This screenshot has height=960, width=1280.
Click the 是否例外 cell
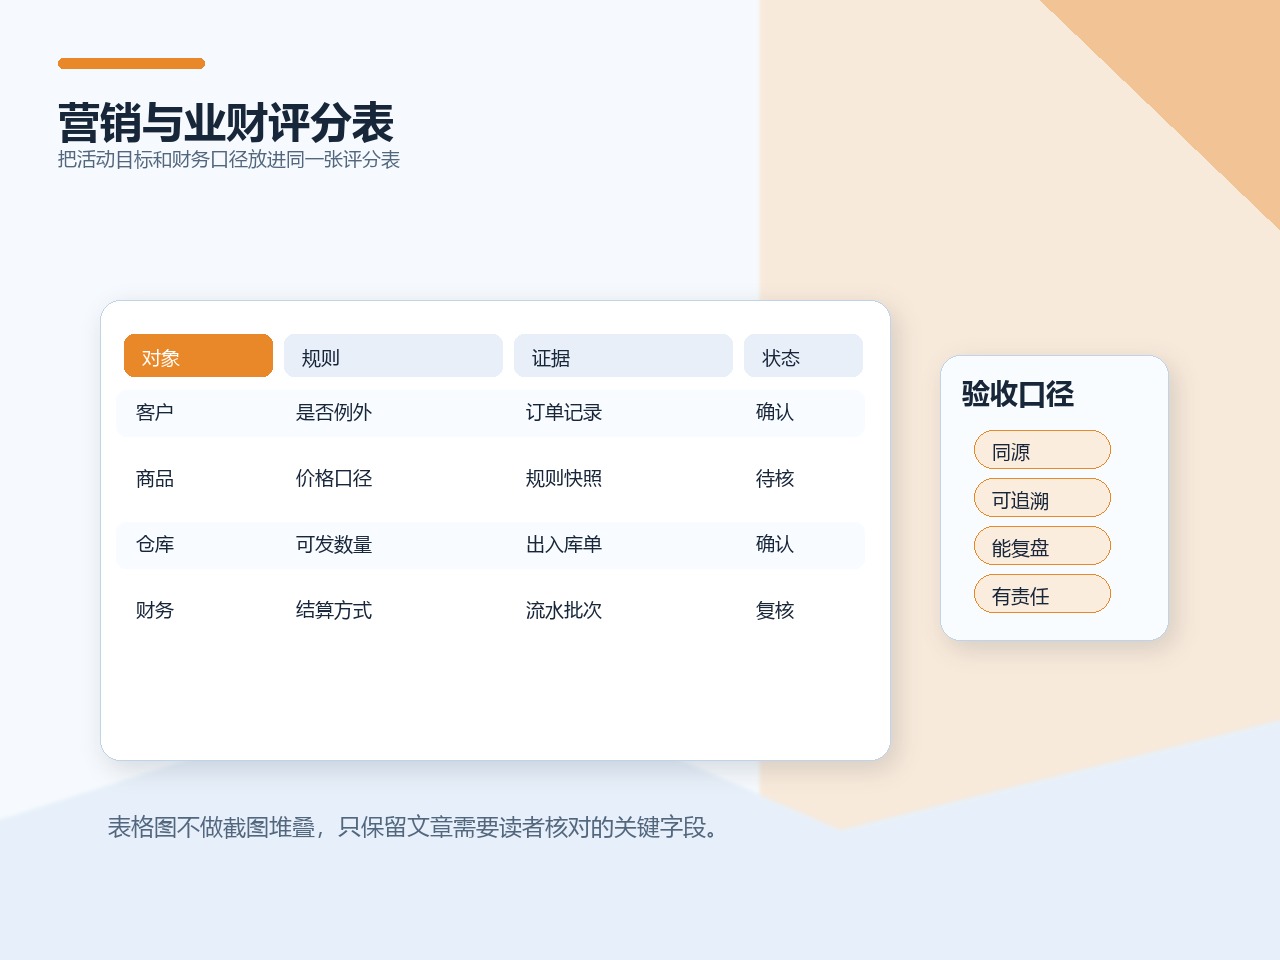tap(334, 412)
